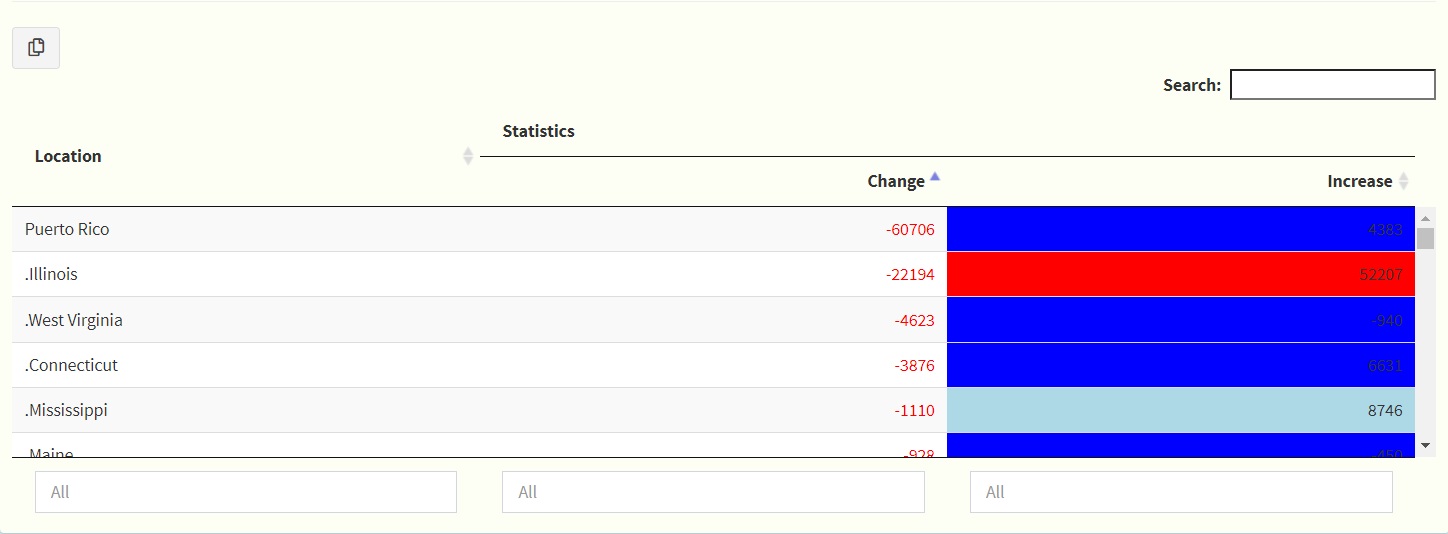Click the table scrollbar up arrow
The width and height of the screenshot is (1448, 534).
[x=1426, y=218]
